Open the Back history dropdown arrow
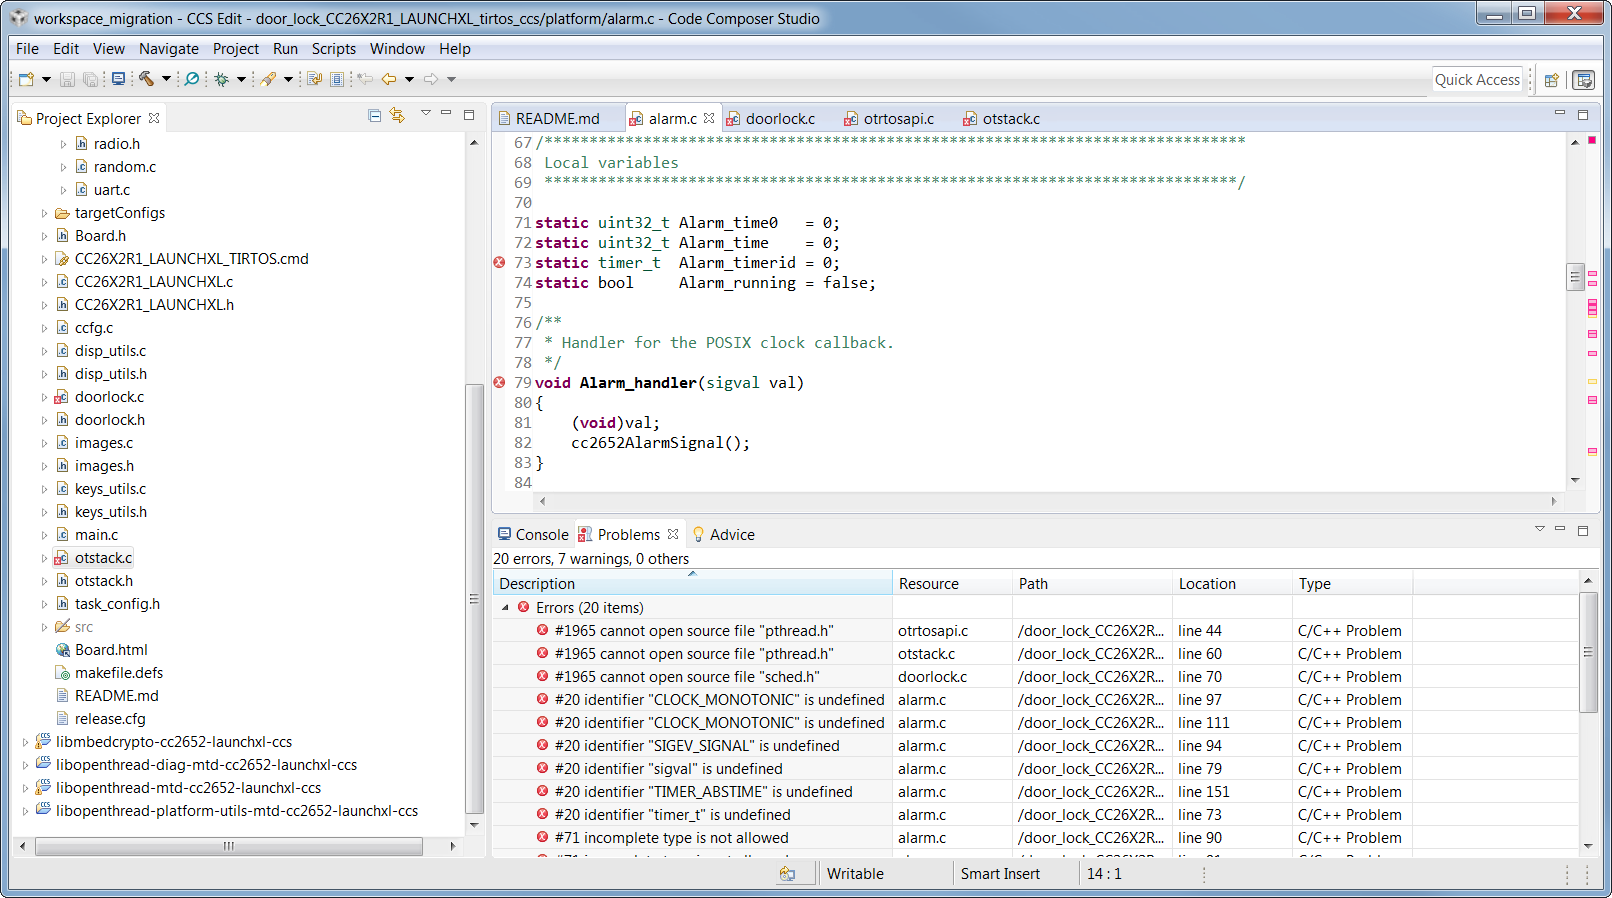 point(409,80)
